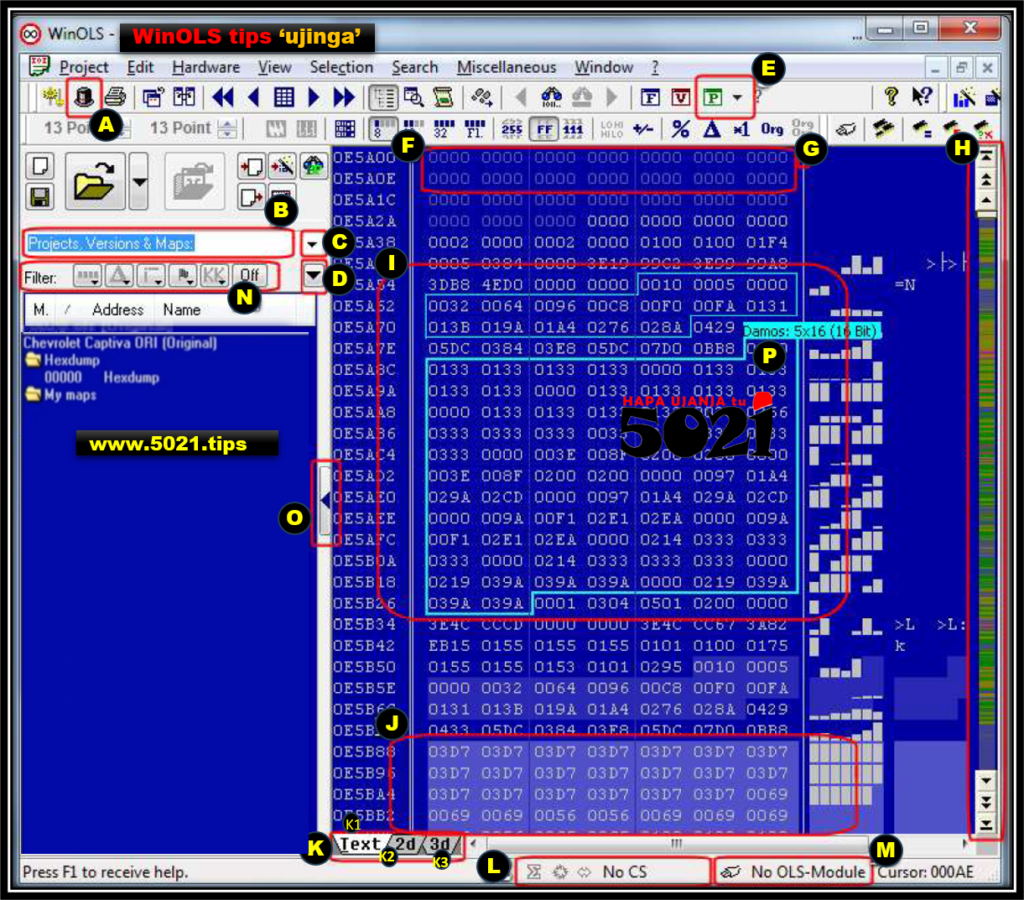Toggle the Org original values view
This screenshot has height=900, width=1024.
[x=771, y=128]
